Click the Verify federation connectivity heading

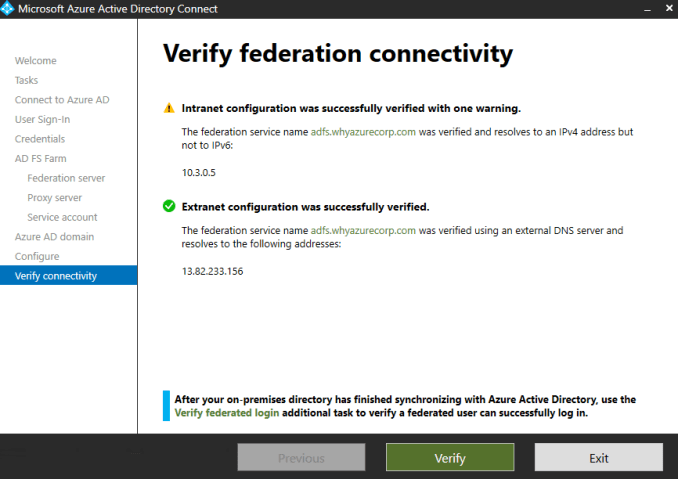pyautogui.click(x=338, y=54)
